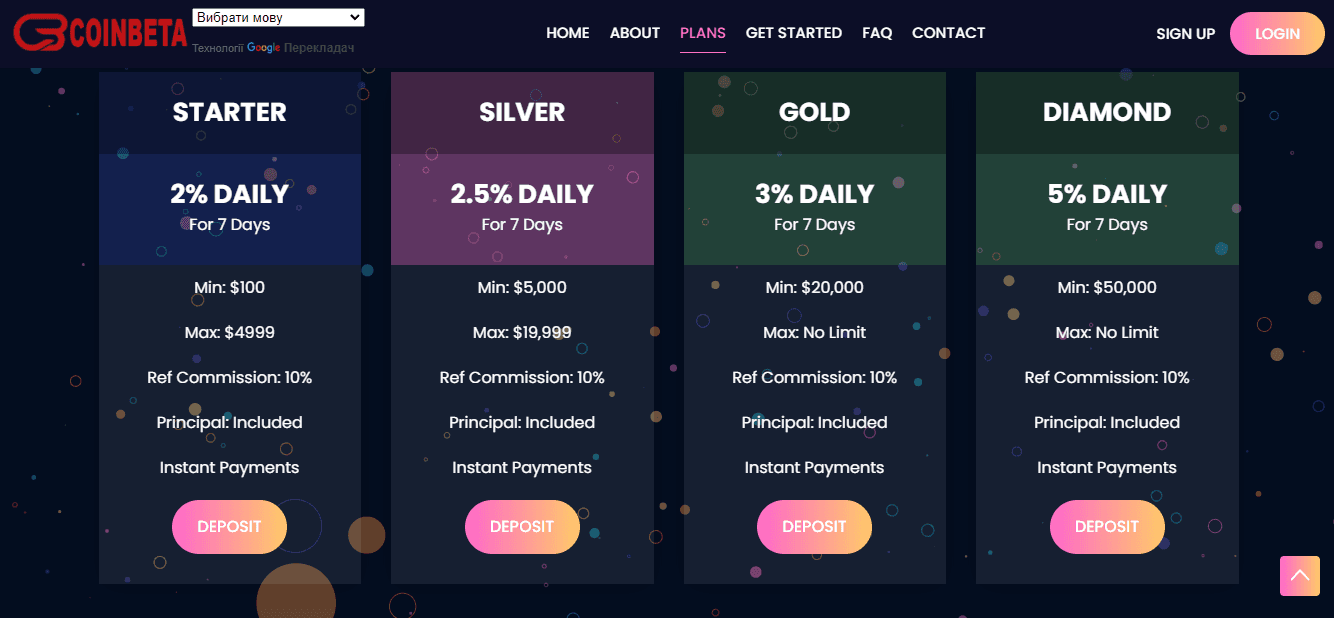This screenshot has width=1334, height=618.
Task: Deposit into the Diamond plan
Action: tap(1107, 527)
